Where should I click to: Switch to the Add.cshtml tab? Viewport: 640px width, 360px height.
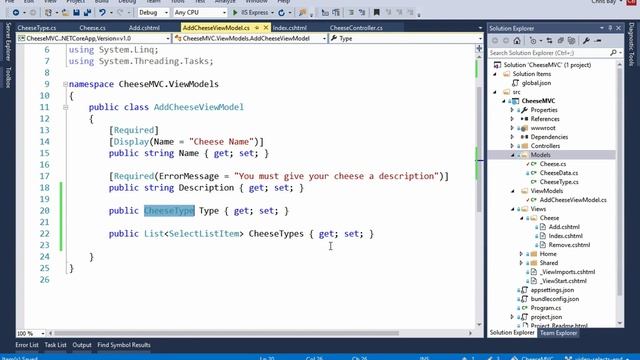tap(144, 28)
